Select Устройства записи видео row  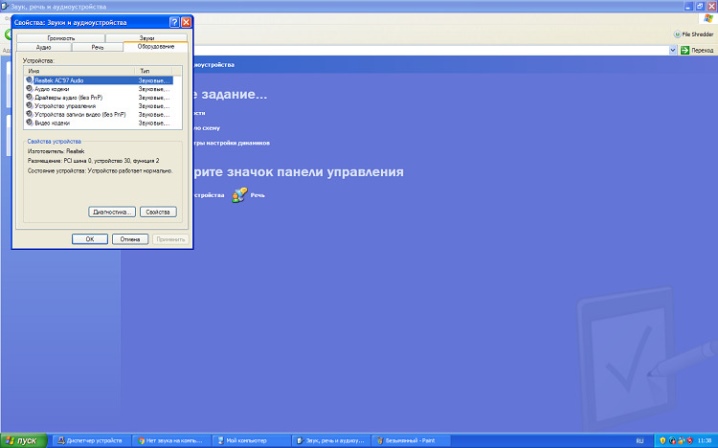(x=99, y=115)
